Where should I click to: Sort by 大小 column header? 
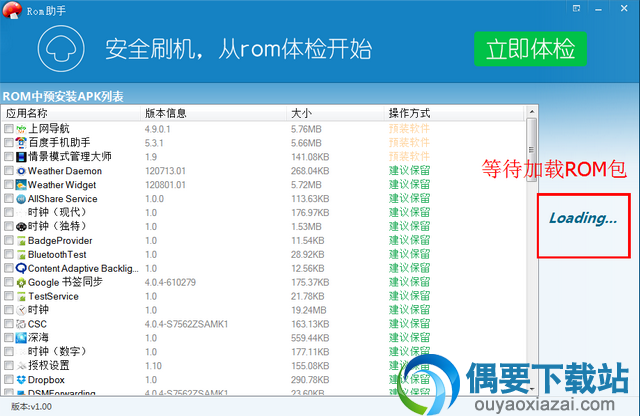coord(335,113)
